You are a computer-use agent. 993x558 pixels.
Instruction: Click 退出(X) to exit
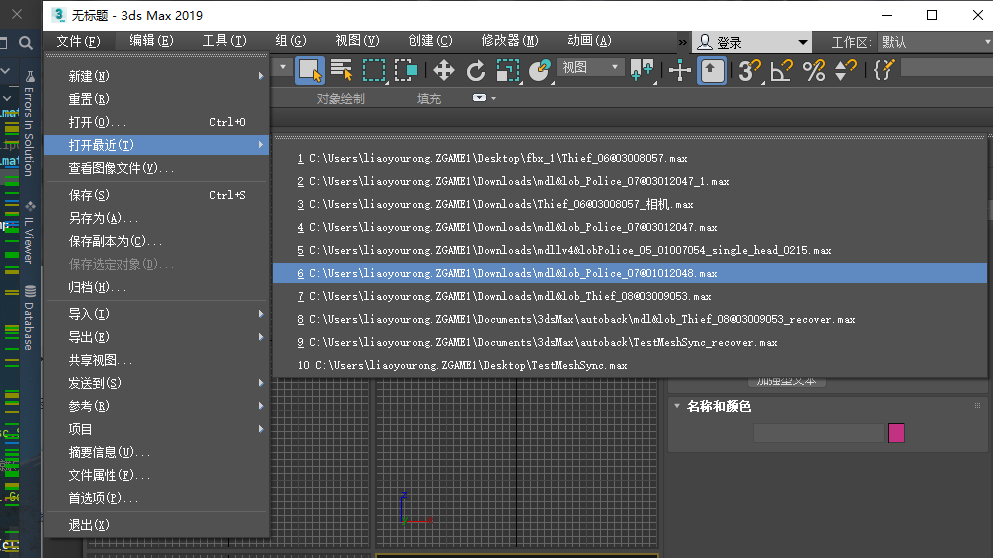click(156, 525)
